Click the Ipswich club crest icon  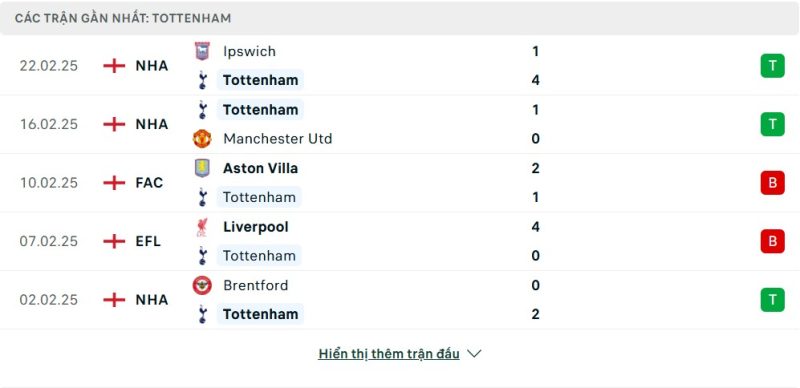click(202, 51)
